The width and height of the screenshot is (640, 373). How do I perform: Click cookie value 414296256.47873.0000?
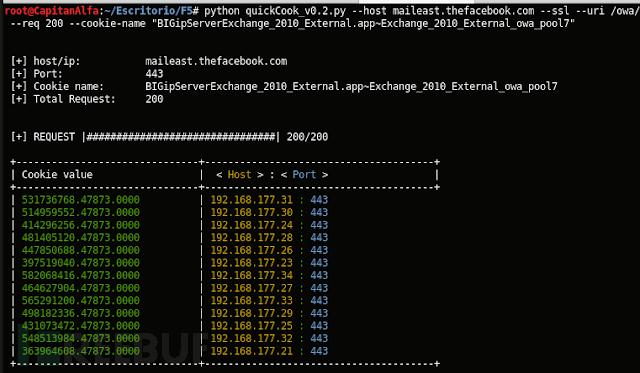80,225
